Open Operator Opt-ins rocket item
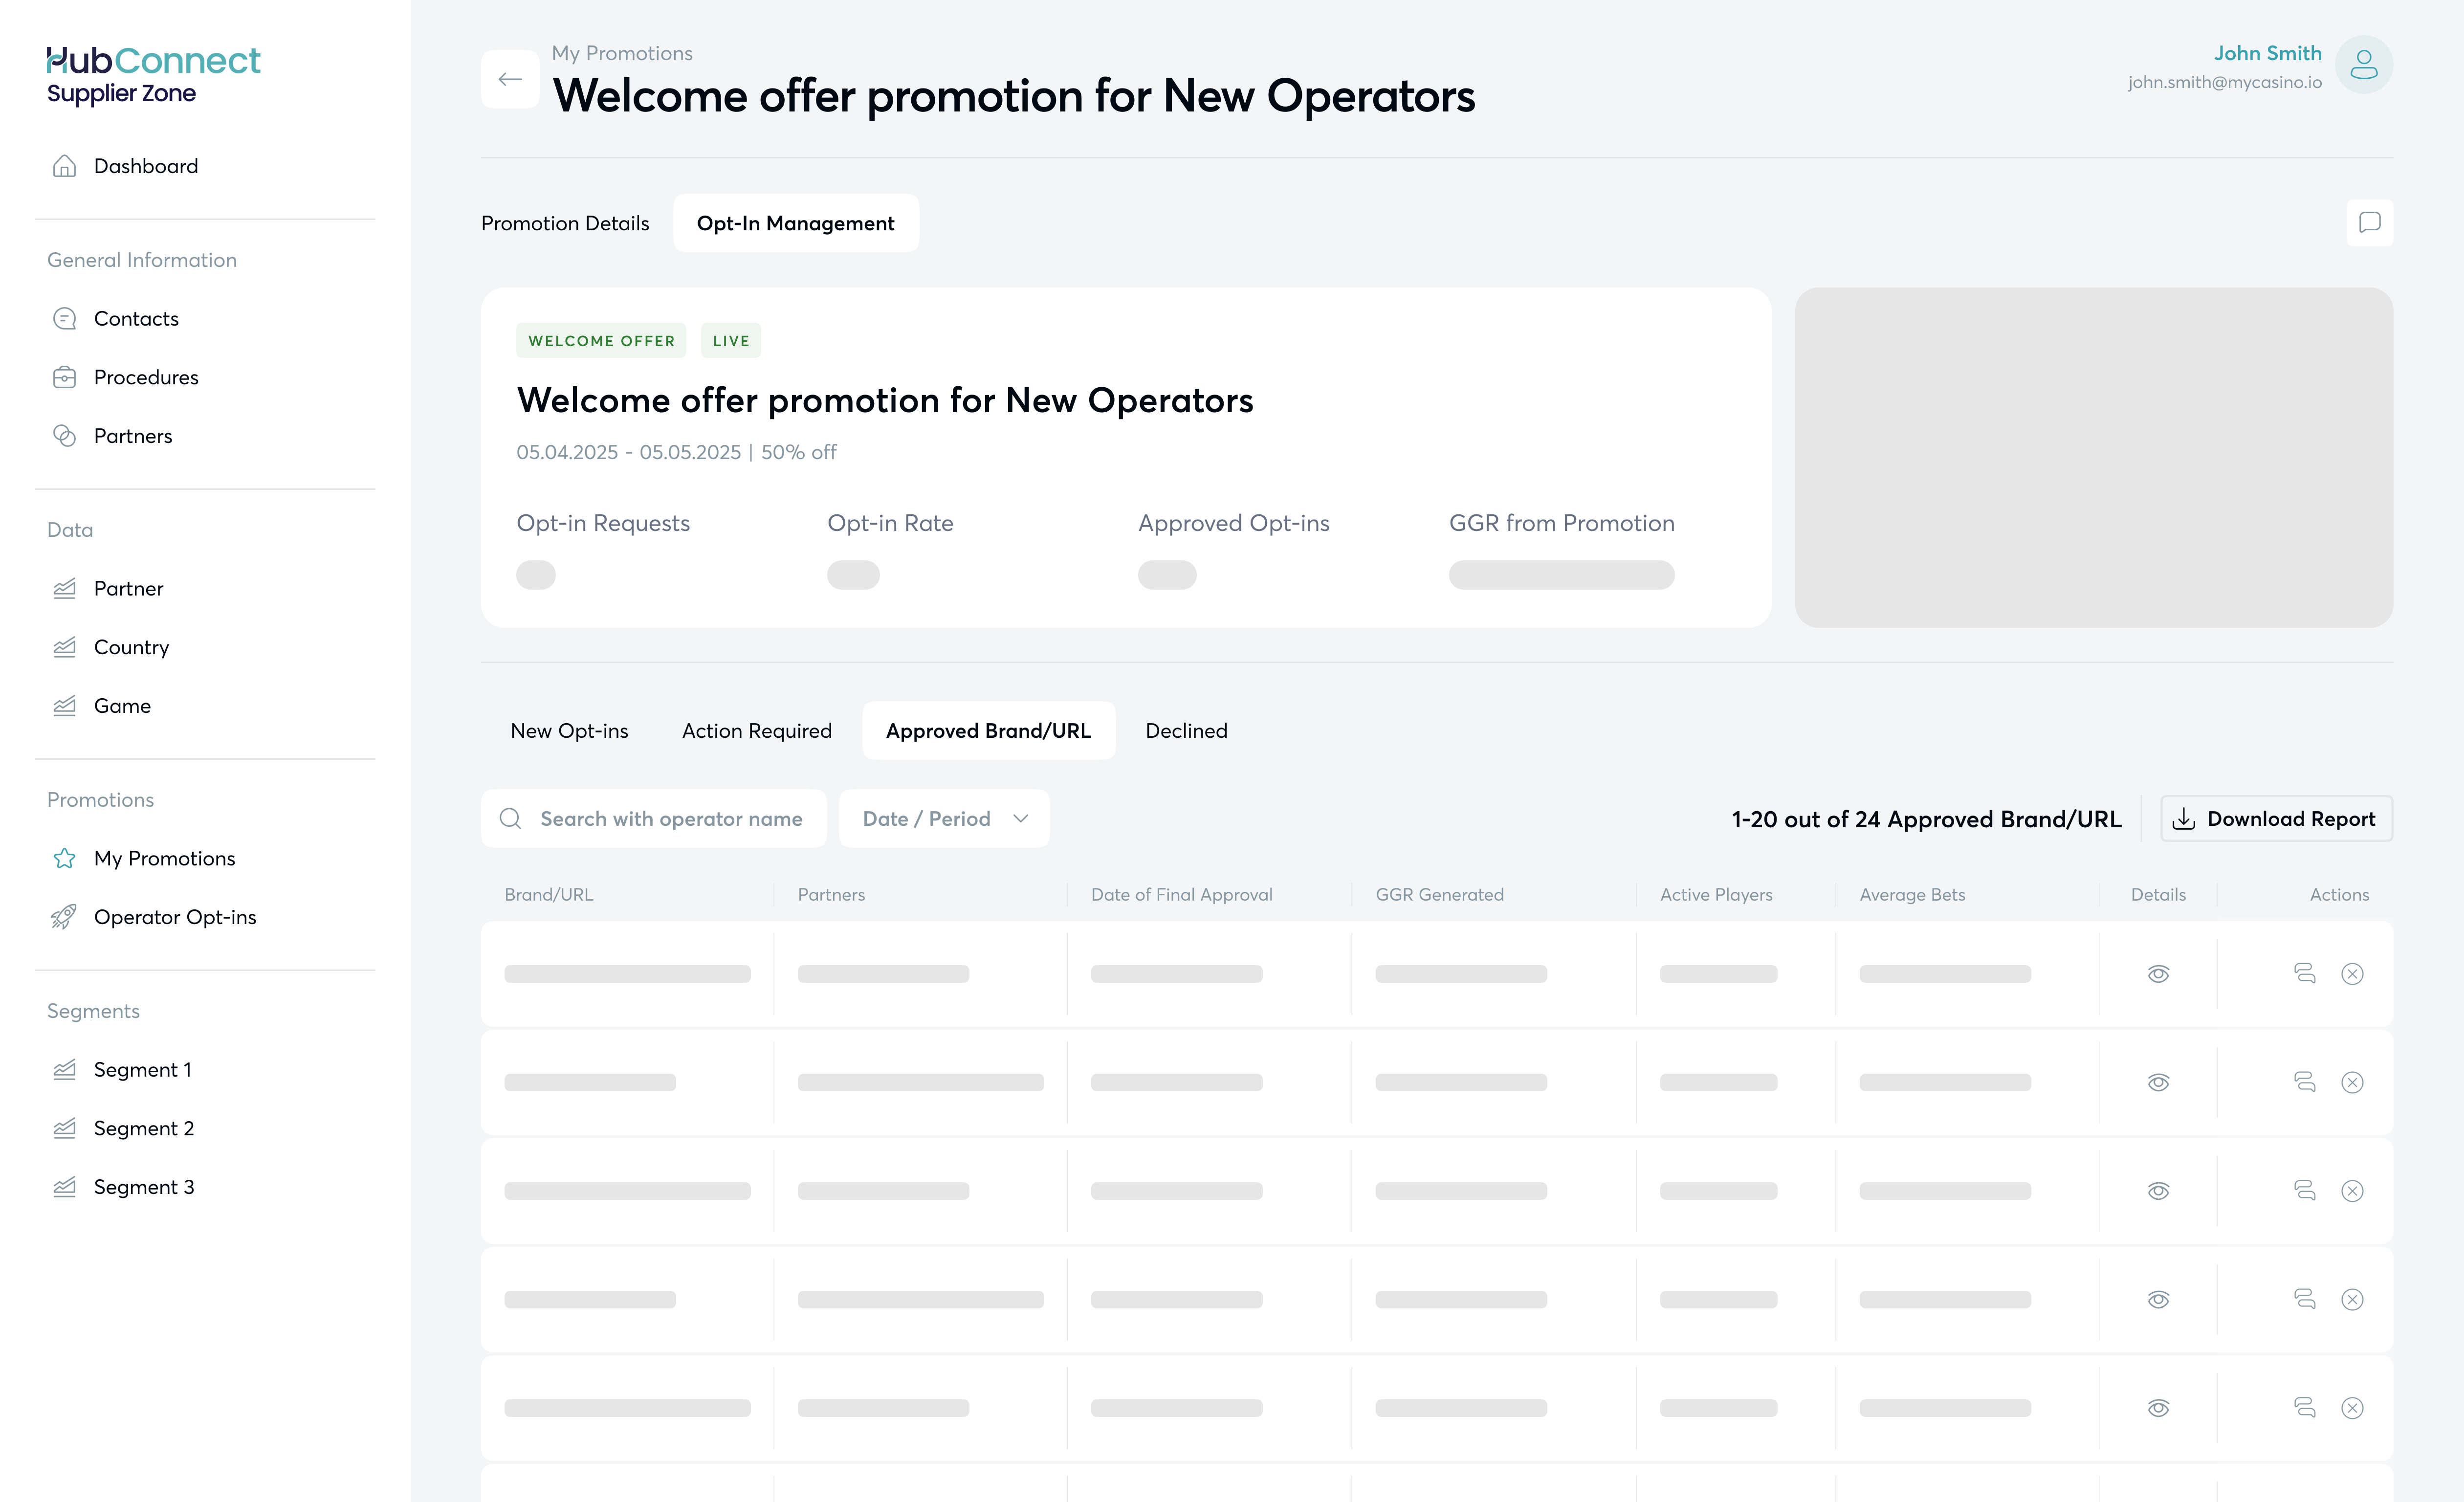 click(174, 917)
